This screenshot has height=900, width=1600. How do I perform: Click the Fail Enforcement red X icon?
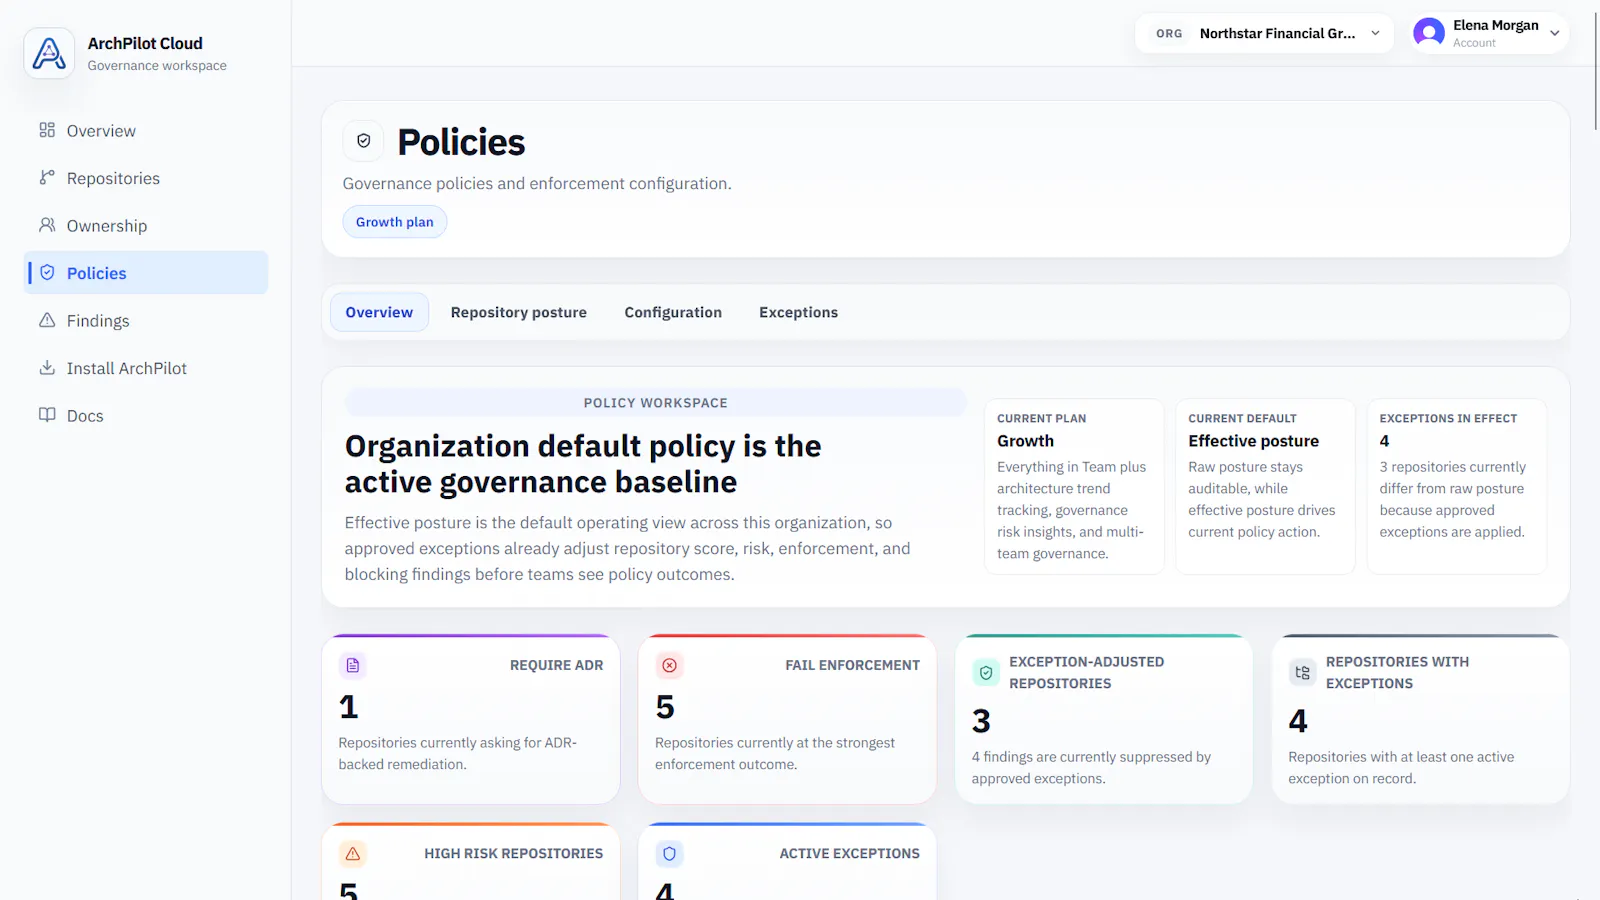point(670,665)
